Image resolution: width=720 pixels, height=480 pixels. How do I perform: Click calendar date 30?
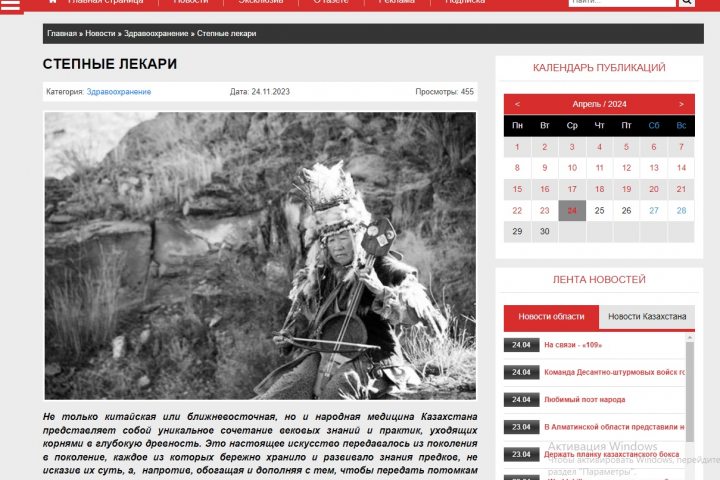click(545, 232)
